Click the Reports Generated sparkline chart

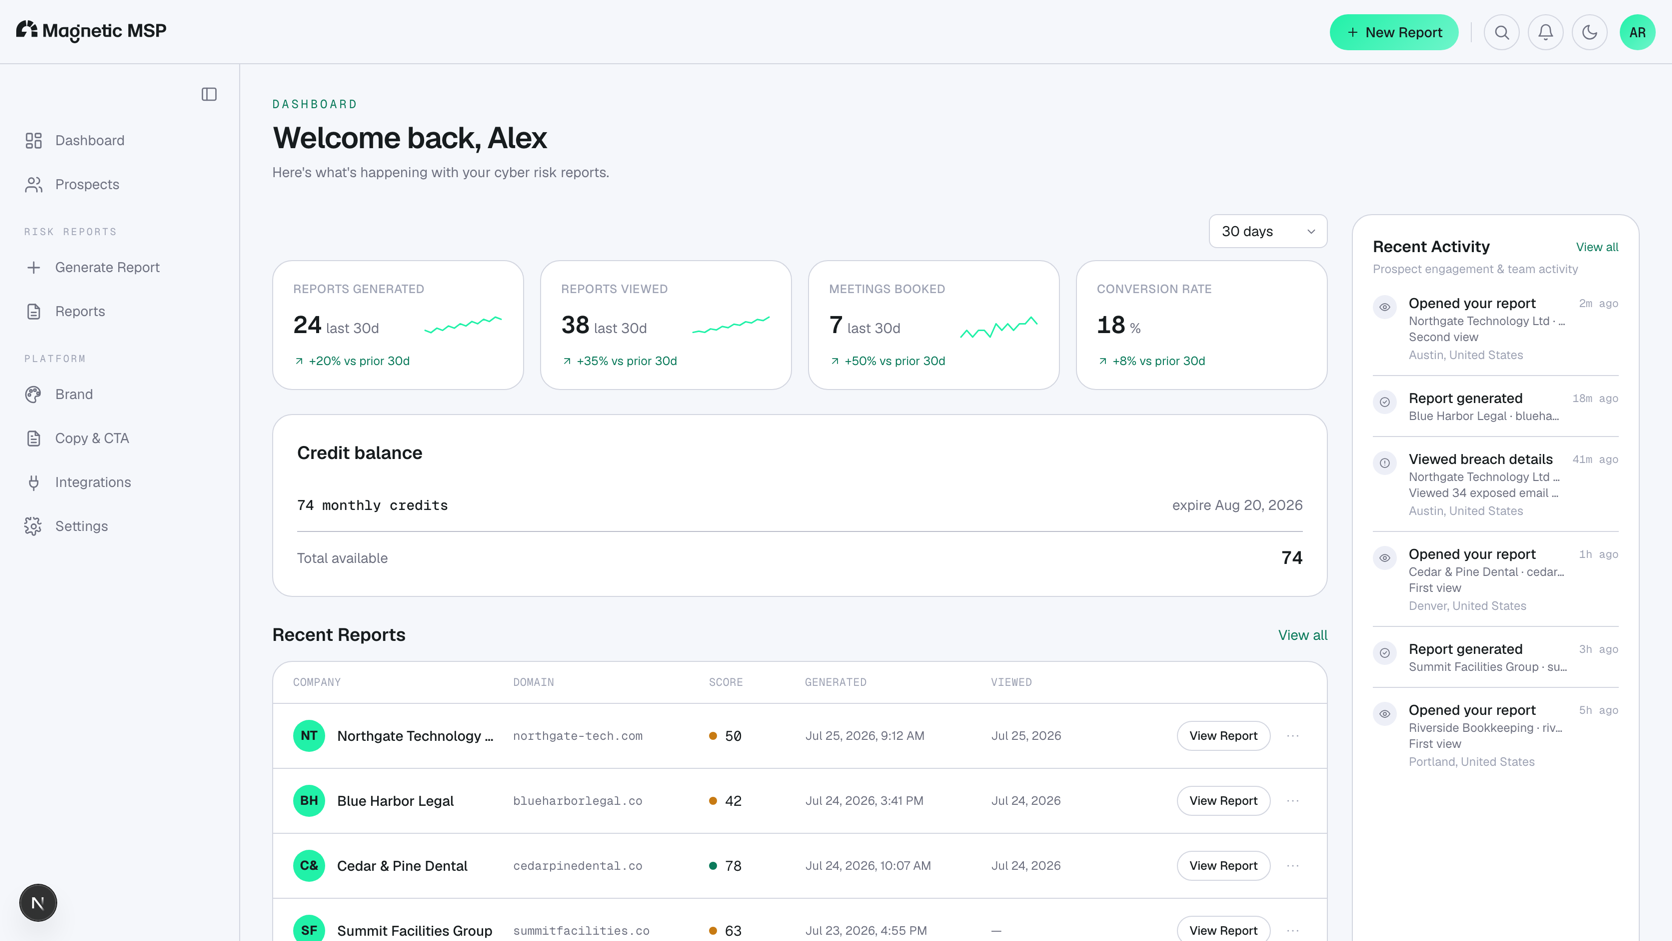tap(463, 324)
